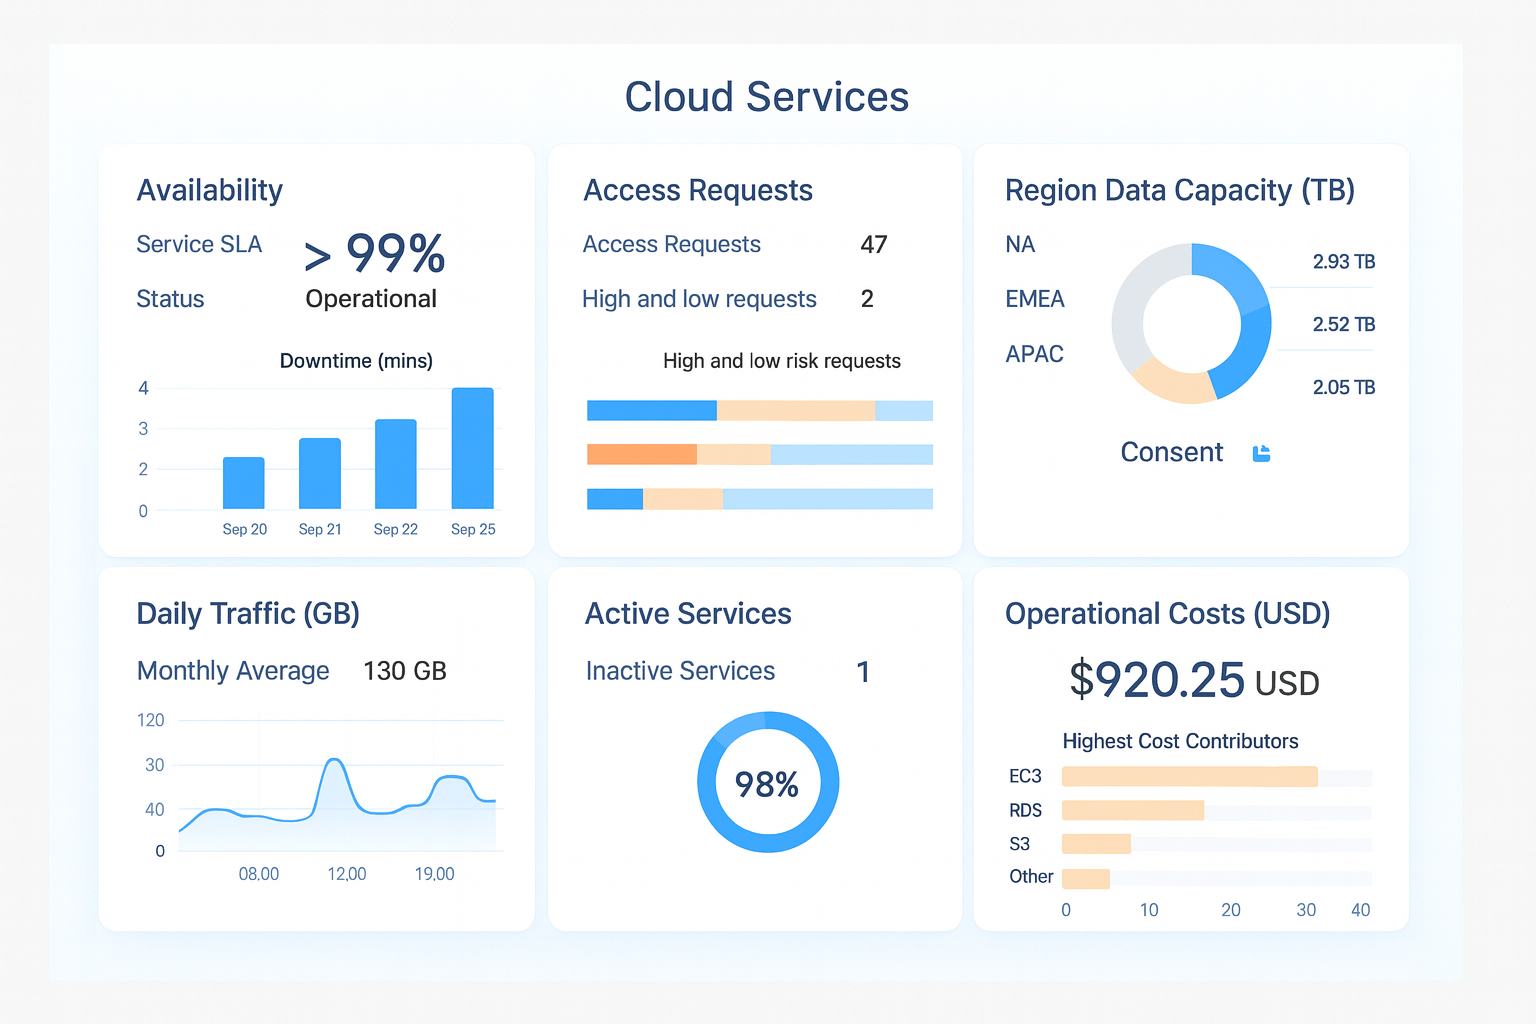The width and height of the screenshot is (1536, 1024).
Task: Click the orange segment in risk requests chart
Action: click(x=641, y=455)
